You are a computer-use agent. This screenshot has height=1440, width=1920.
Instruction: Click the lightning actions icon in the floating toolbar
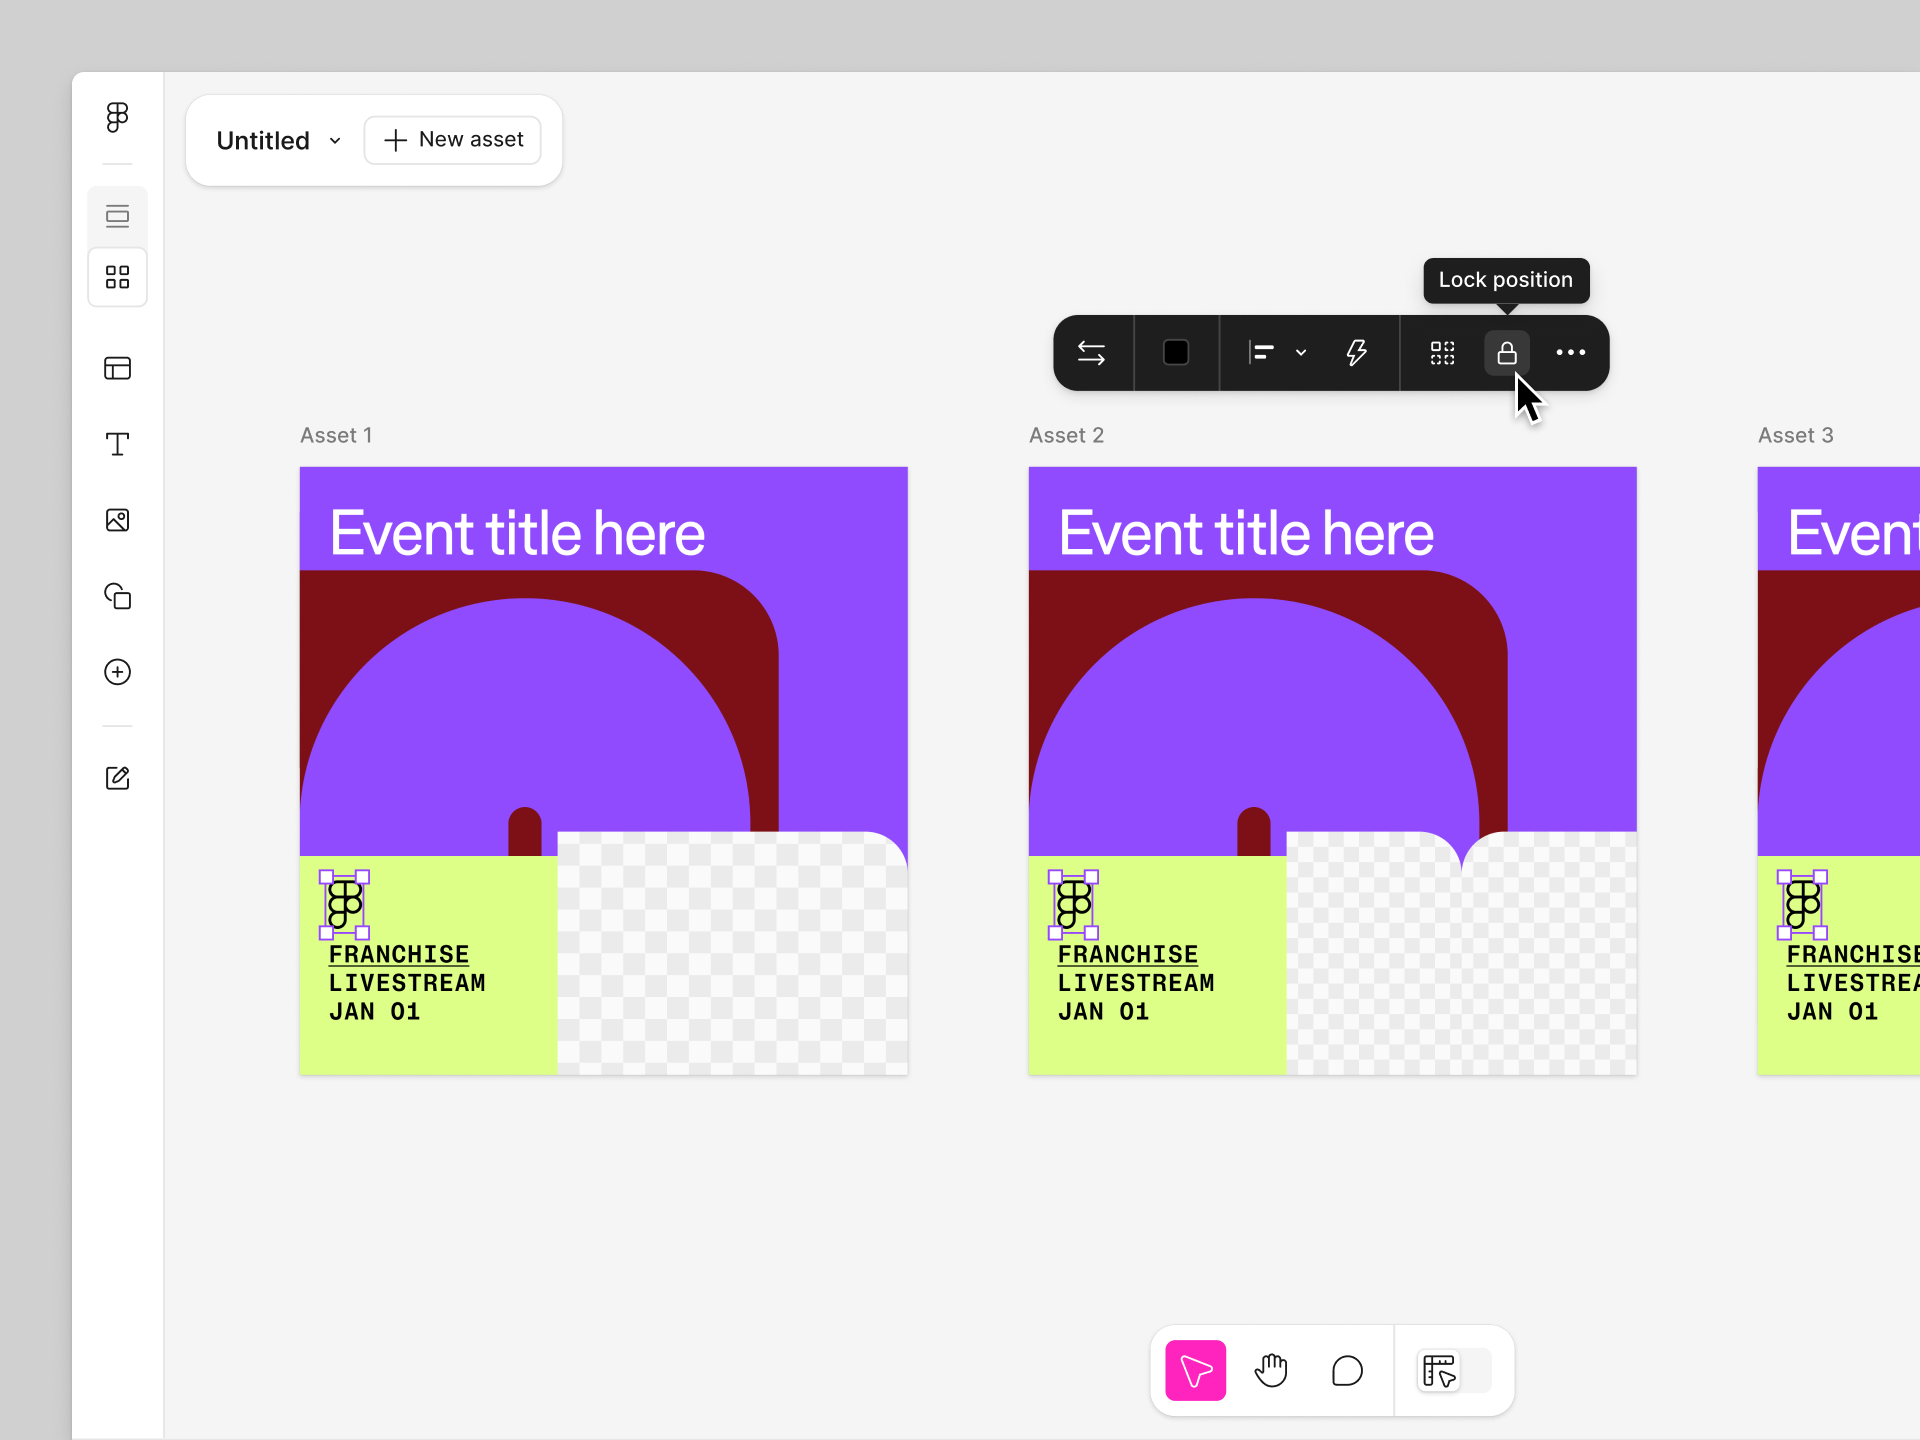point(1357,353)
